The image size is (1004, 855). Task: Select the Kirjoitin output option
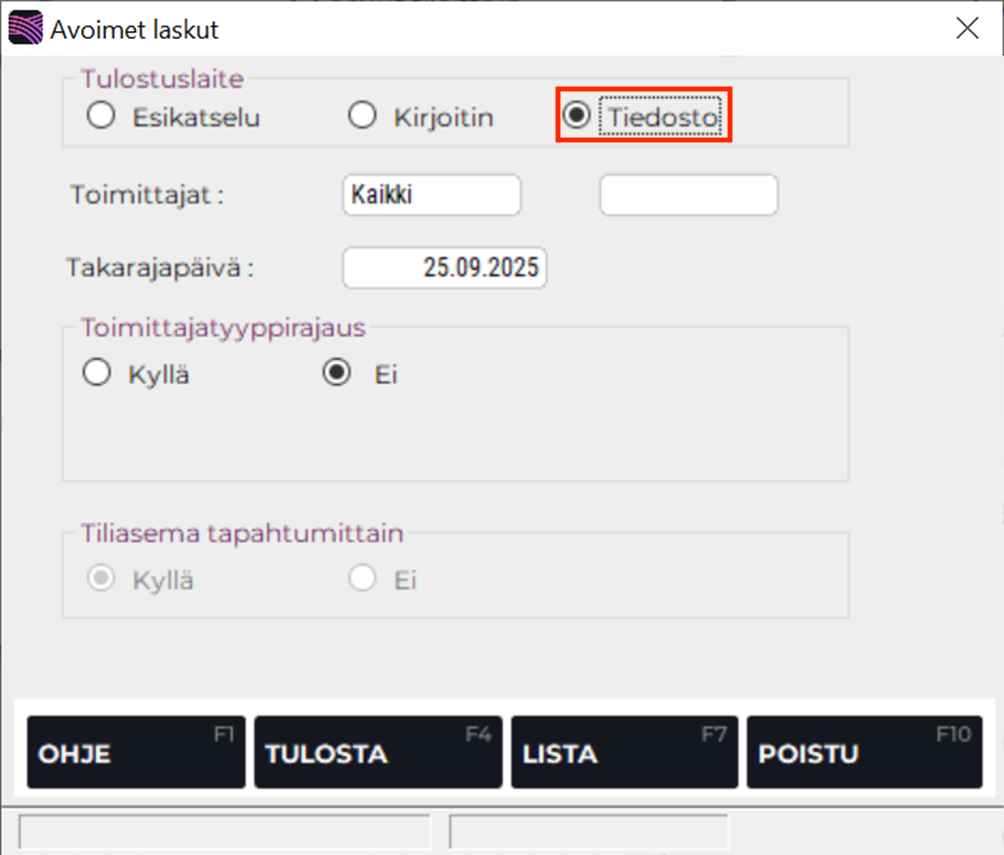(x=362, y=115)
